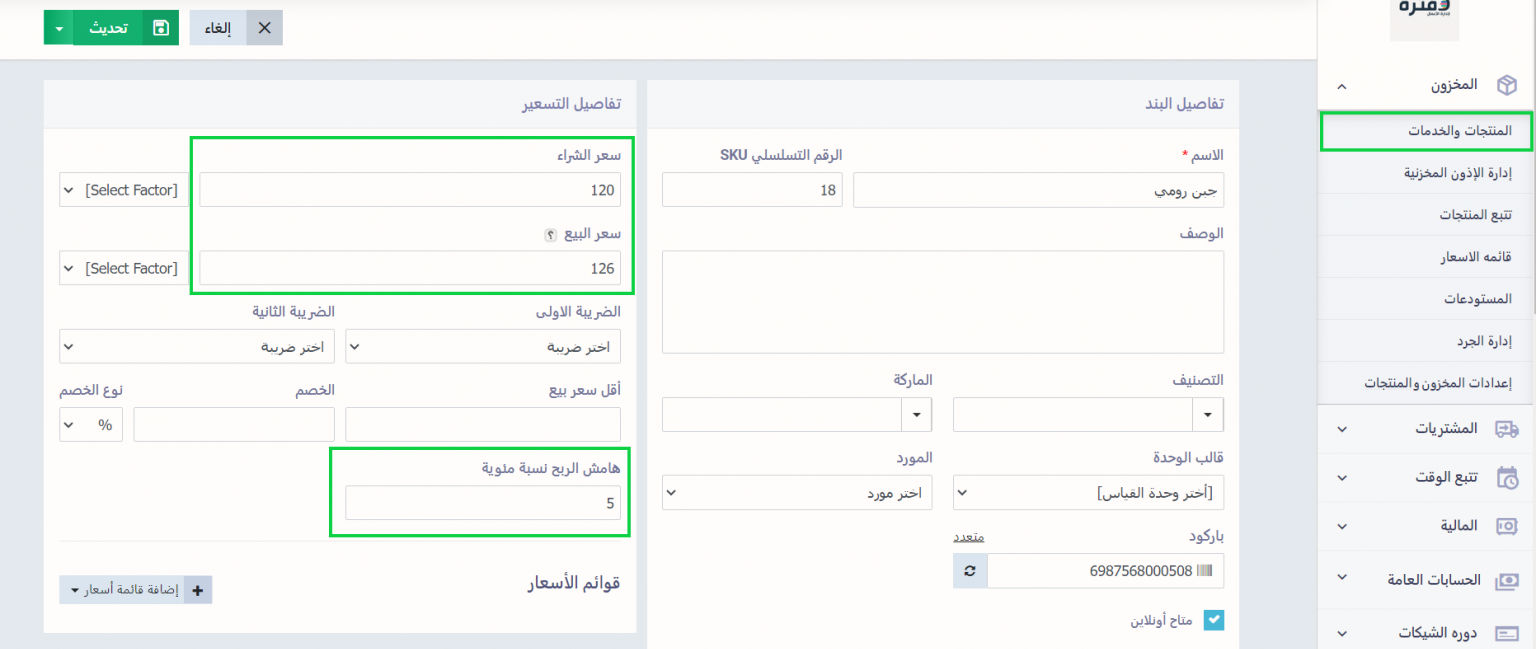
Task: Open the نوع الخصم percent dropdown
Action: [x=91, y=425]
